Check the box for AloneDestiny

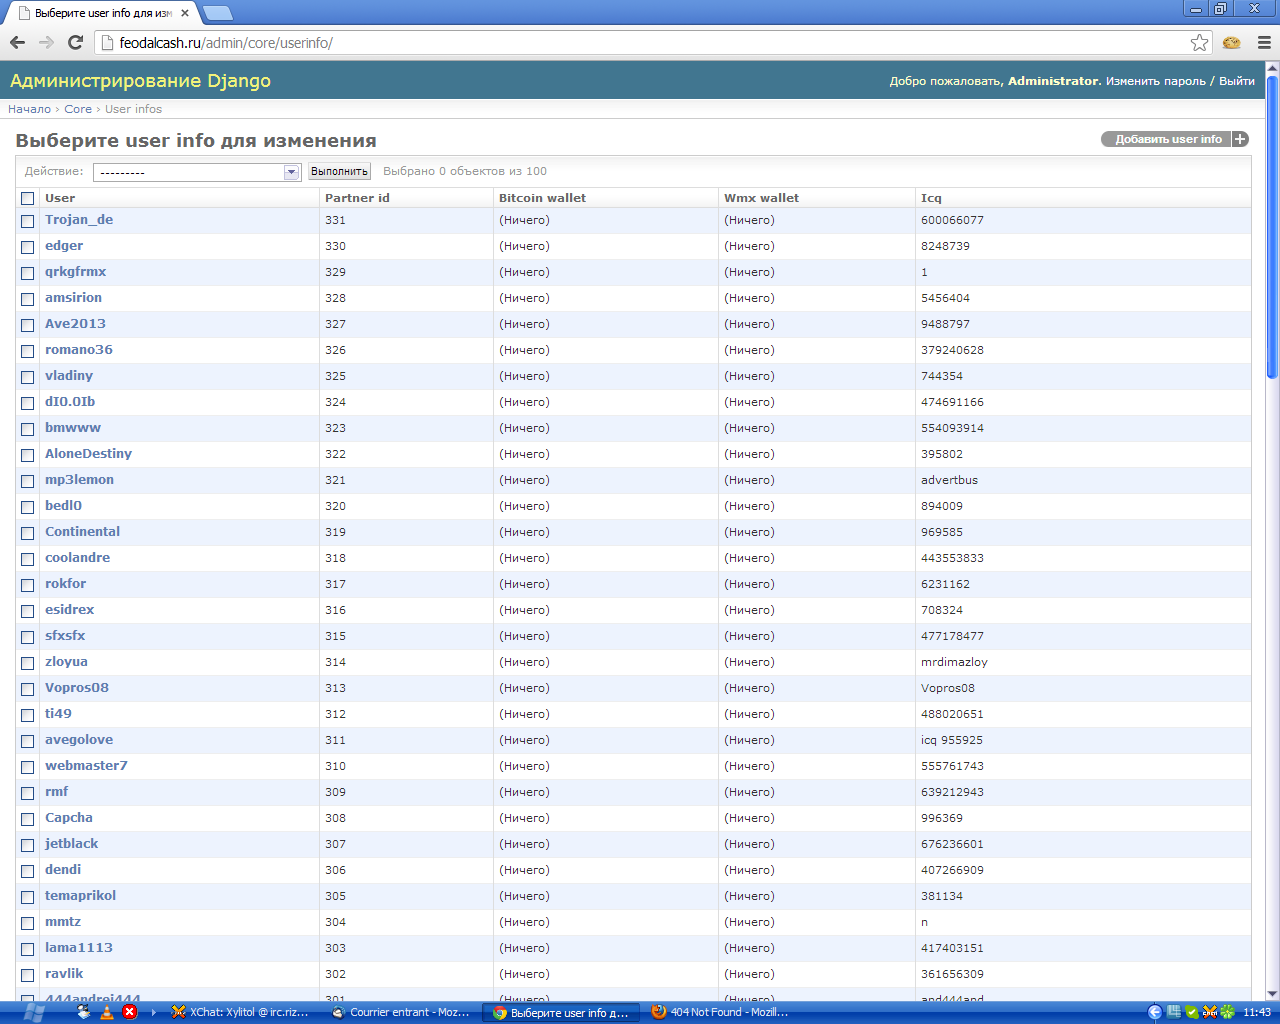pos(28,455)
